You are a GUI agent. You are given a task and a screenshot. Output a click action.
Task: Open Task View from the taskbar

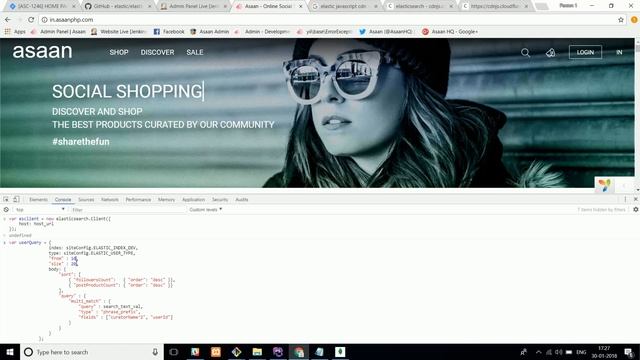[173, 352]
